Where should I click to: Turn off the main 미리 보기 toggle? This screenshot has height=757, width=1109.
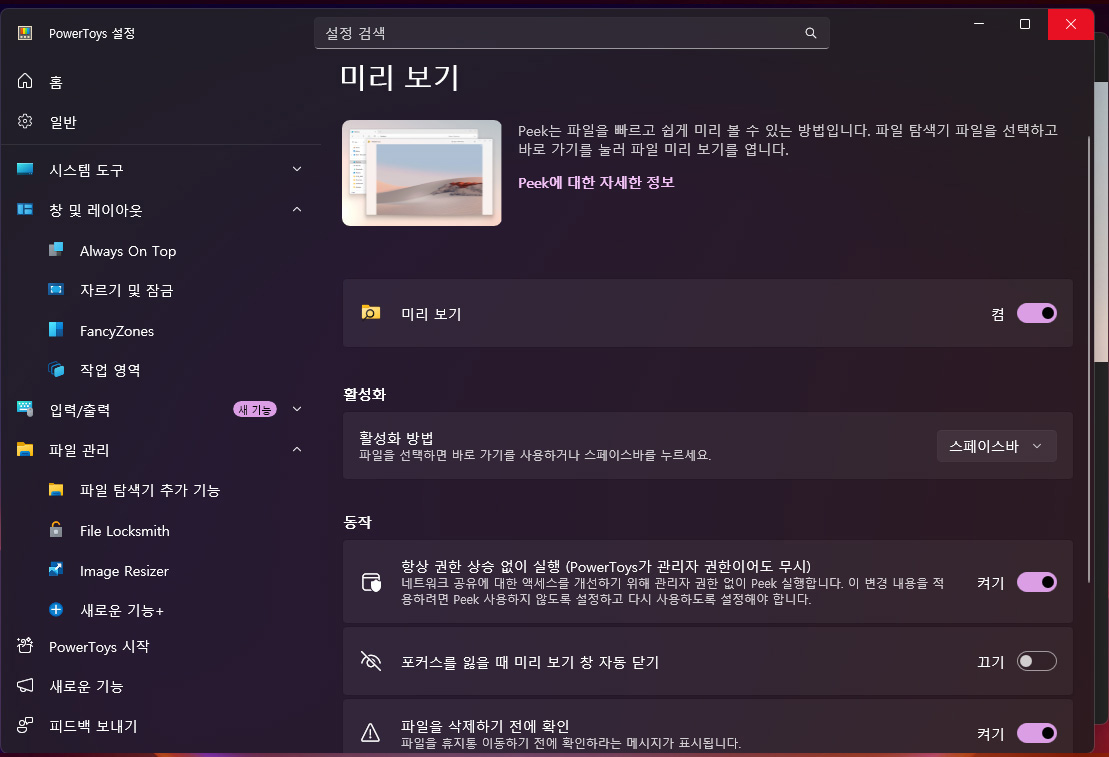pyautogui.click(x=1037, y=313)
